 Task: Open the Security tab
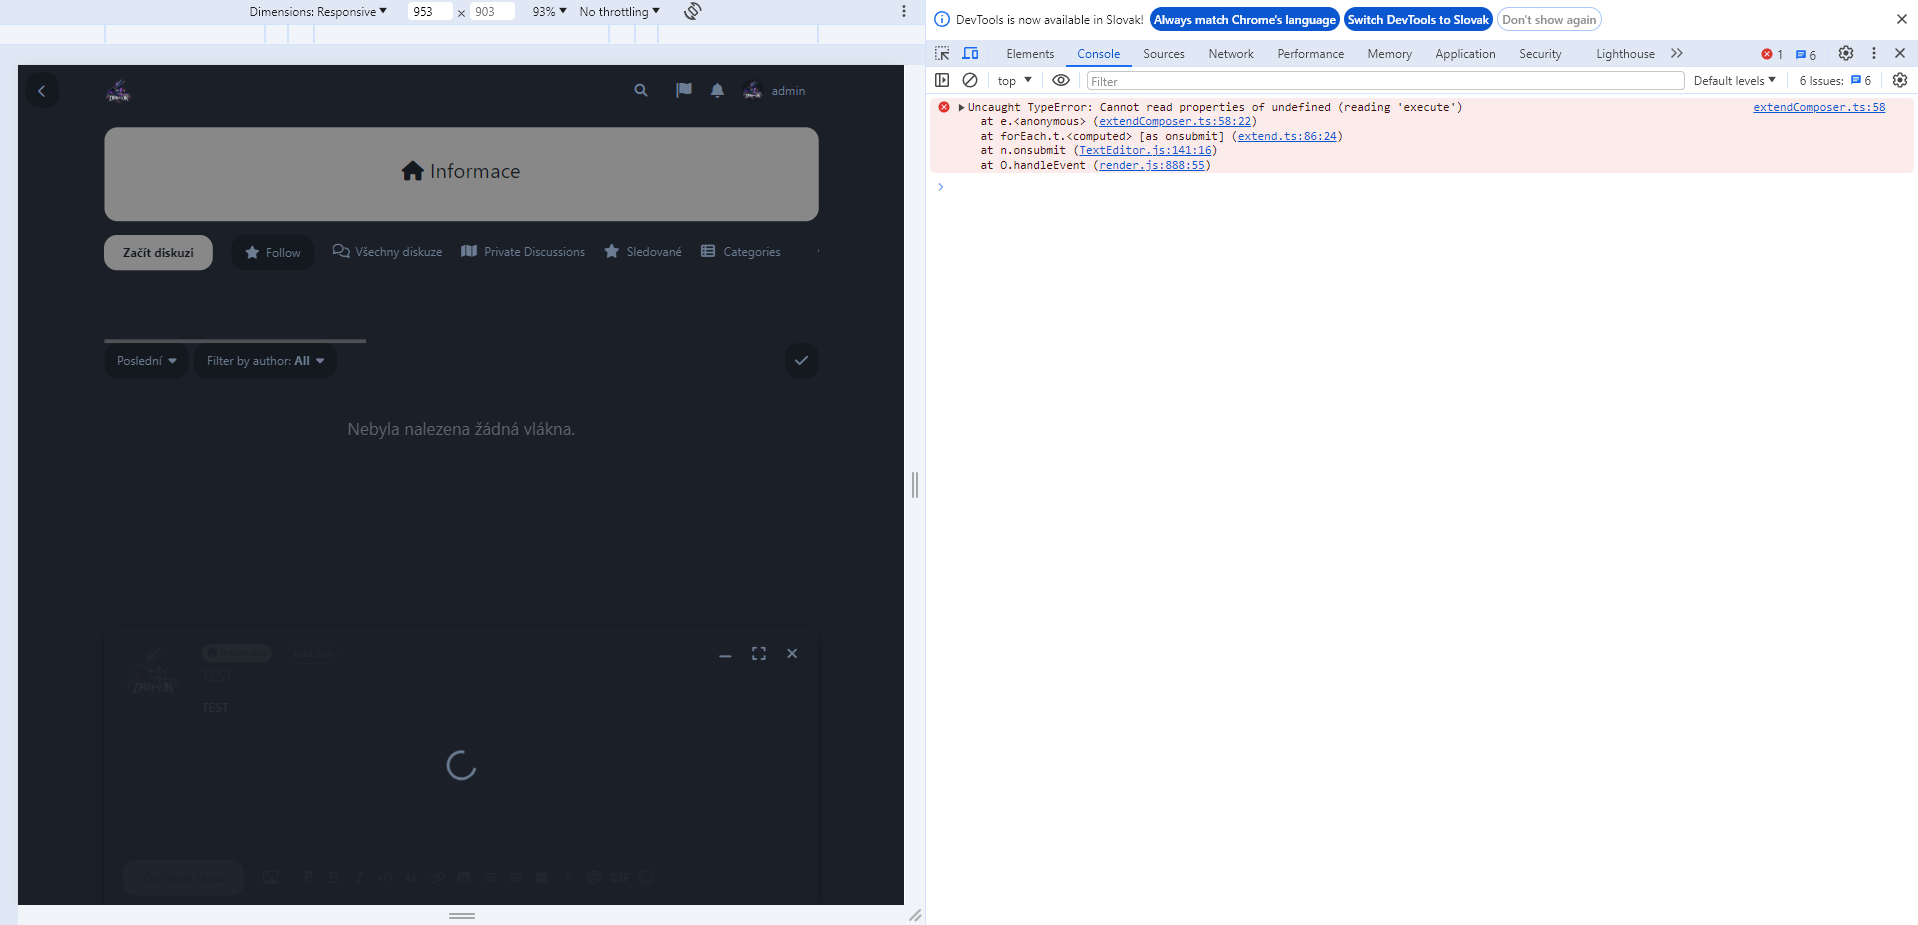coord(1540,54)
